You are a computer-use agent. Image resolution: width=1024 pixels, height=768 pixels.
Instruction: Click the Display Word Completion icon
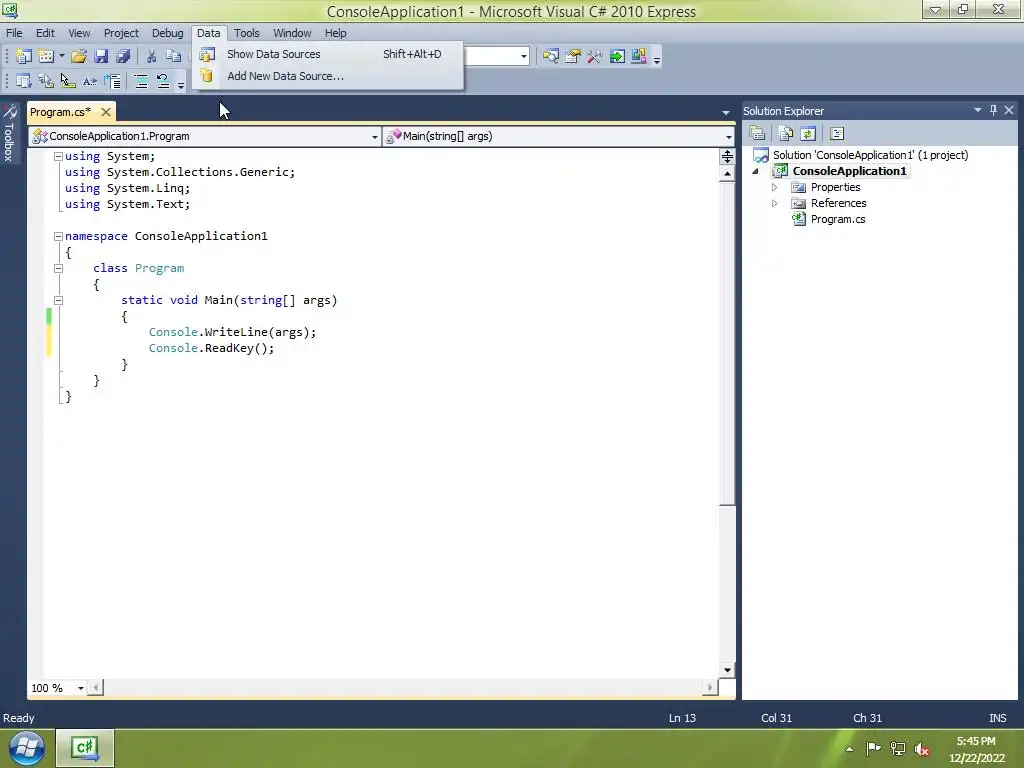pyautogui.click(x=89, y=81)
